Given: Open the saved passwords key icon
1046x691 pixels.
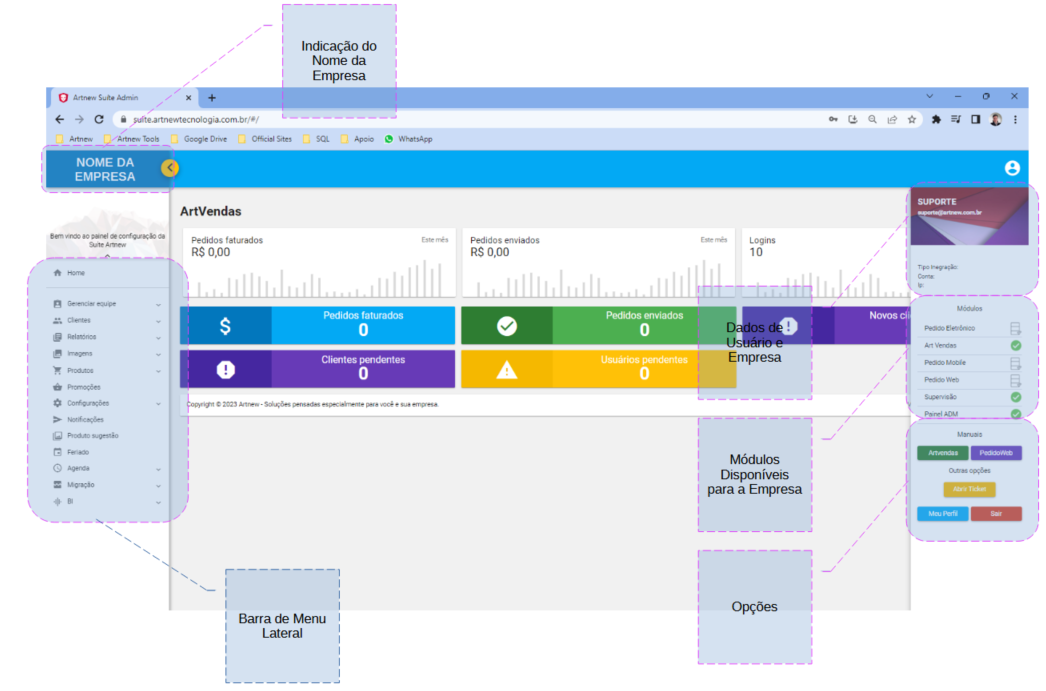Looking at the screenshot, I should (833, 119).
